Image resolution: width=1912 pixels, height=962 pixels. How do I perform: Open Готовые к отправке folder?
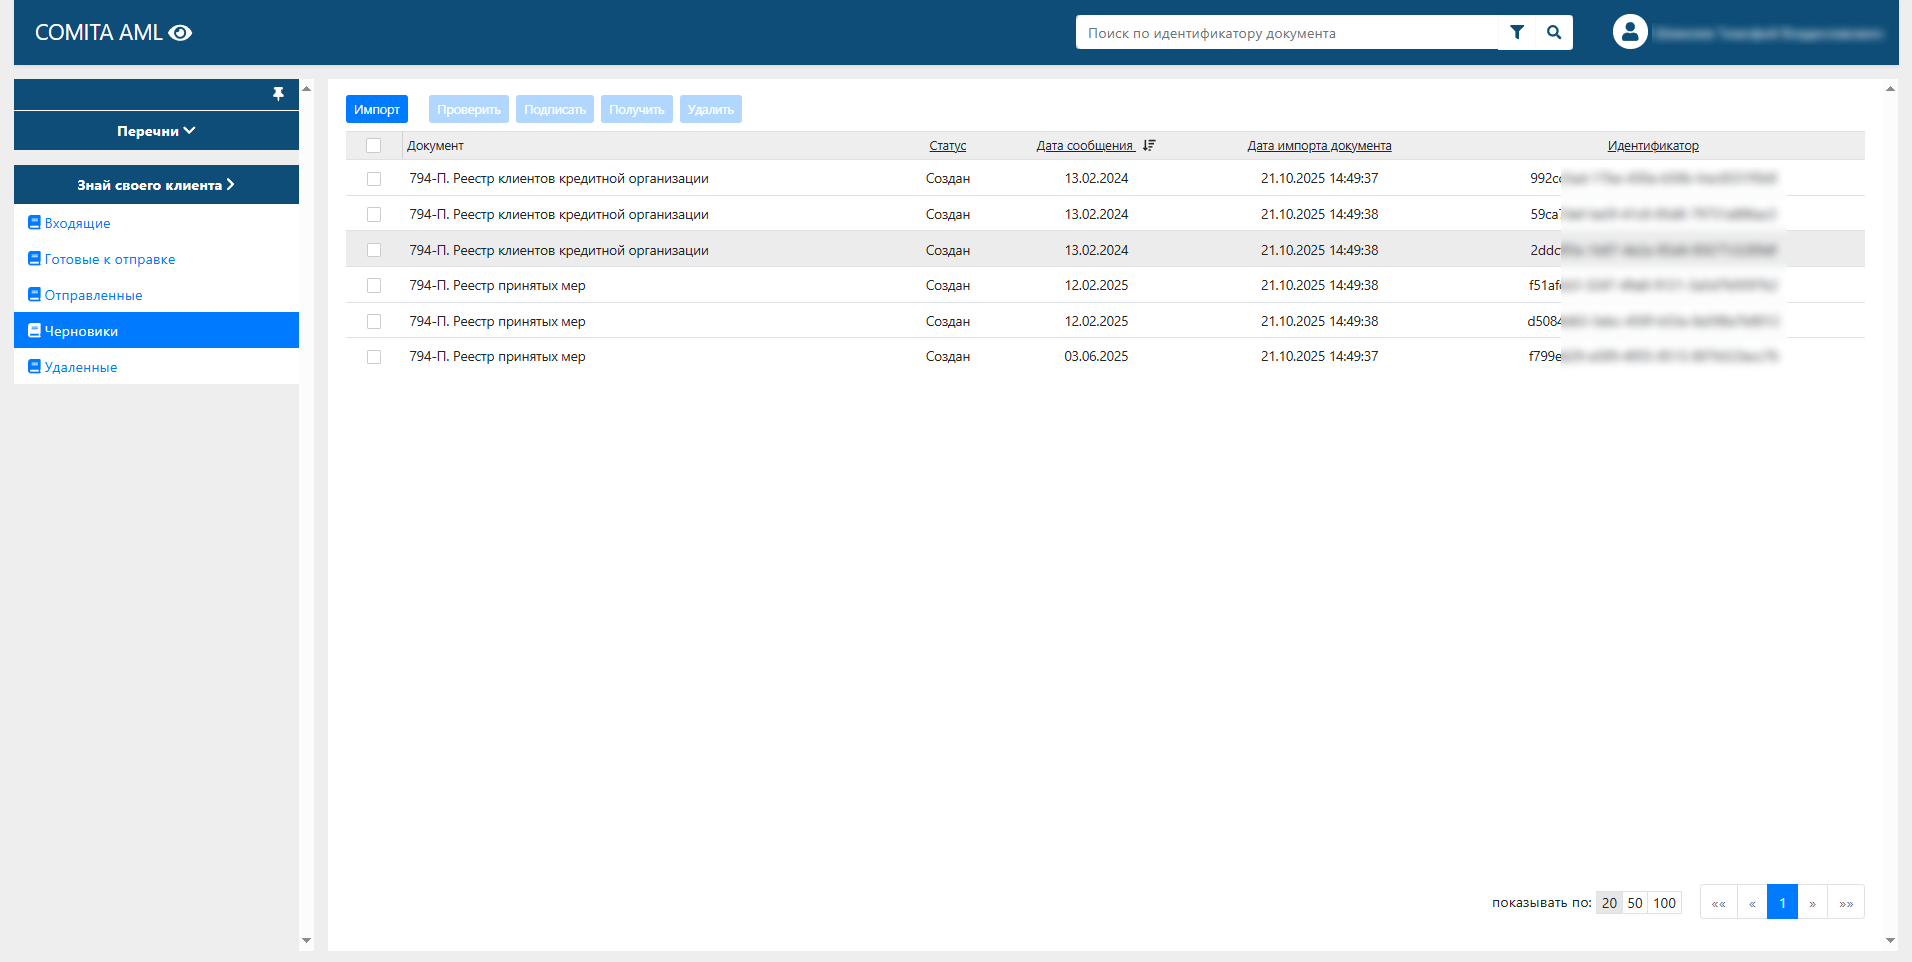(110, 259)
